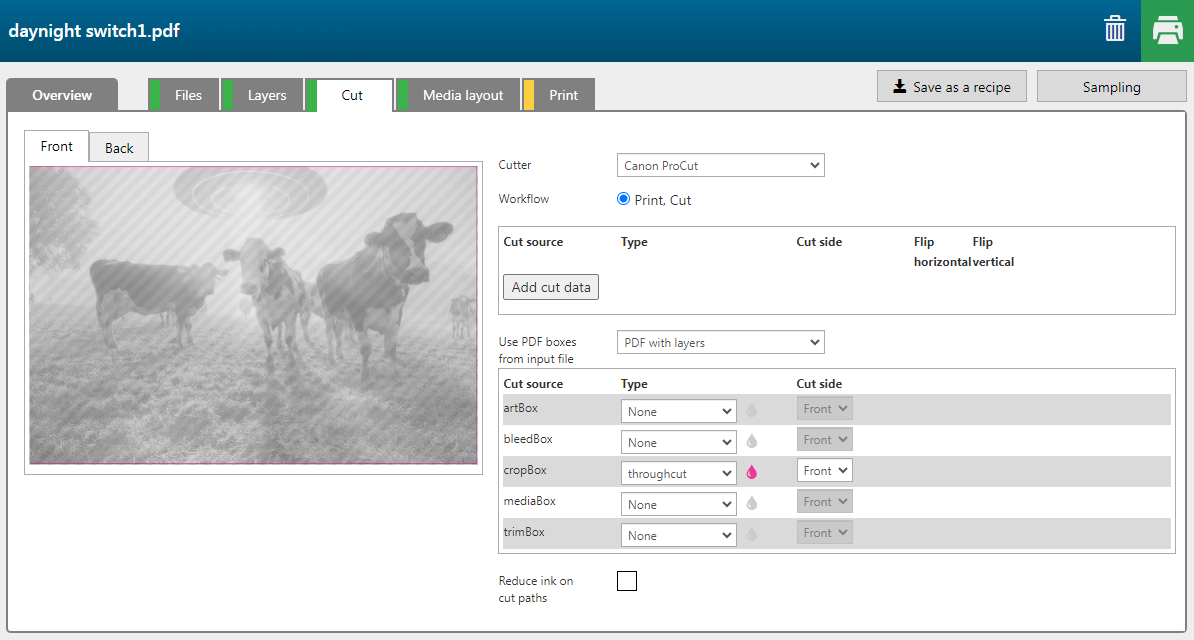
Task: Click the Use PDF boxes from input file label
Action: (x=538, y=350)
